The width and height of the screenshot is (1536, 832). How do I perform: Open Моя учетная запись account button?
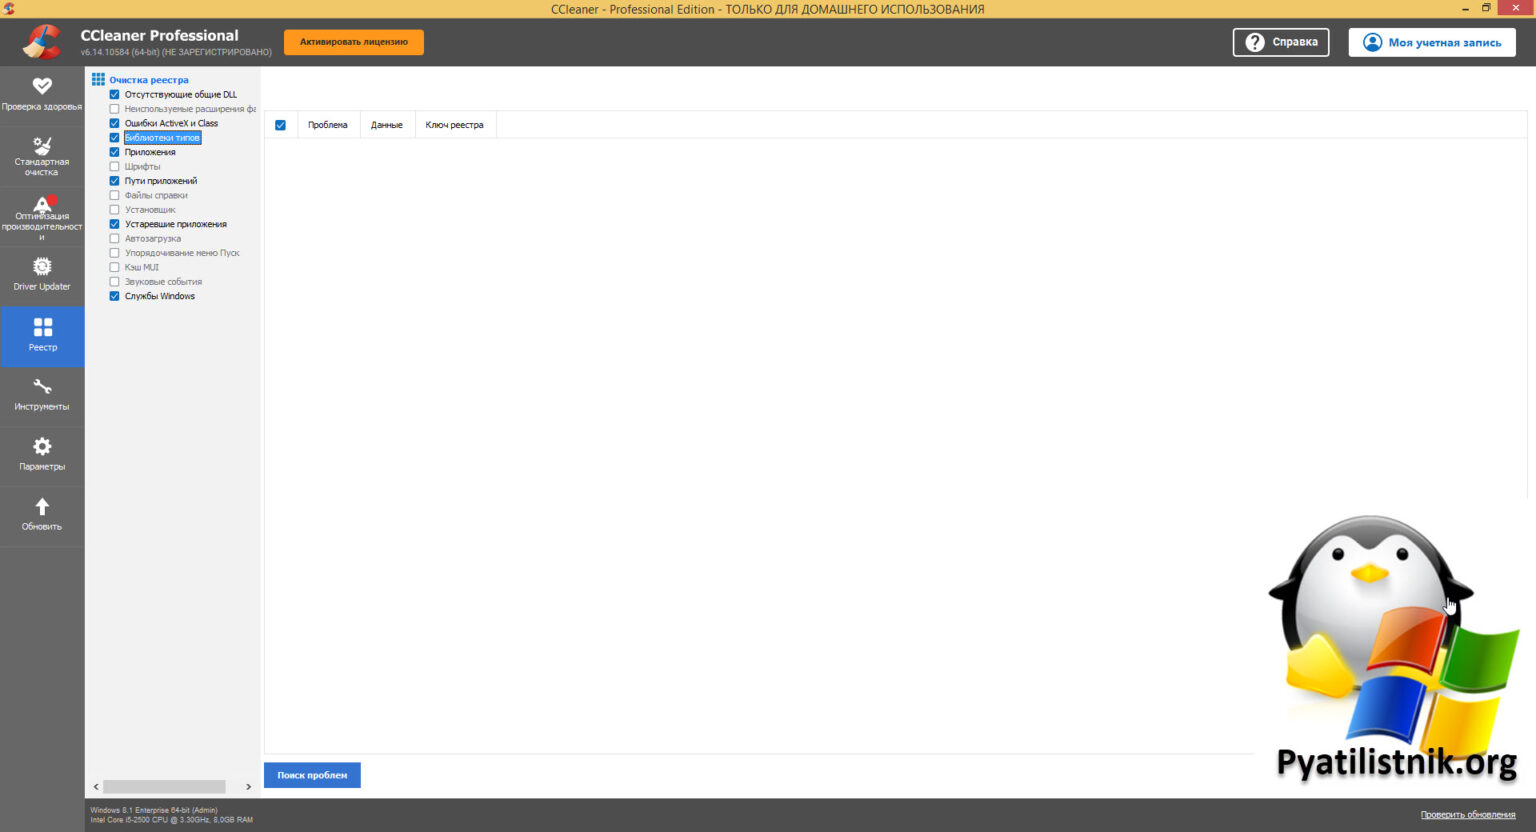[1432, 42]
